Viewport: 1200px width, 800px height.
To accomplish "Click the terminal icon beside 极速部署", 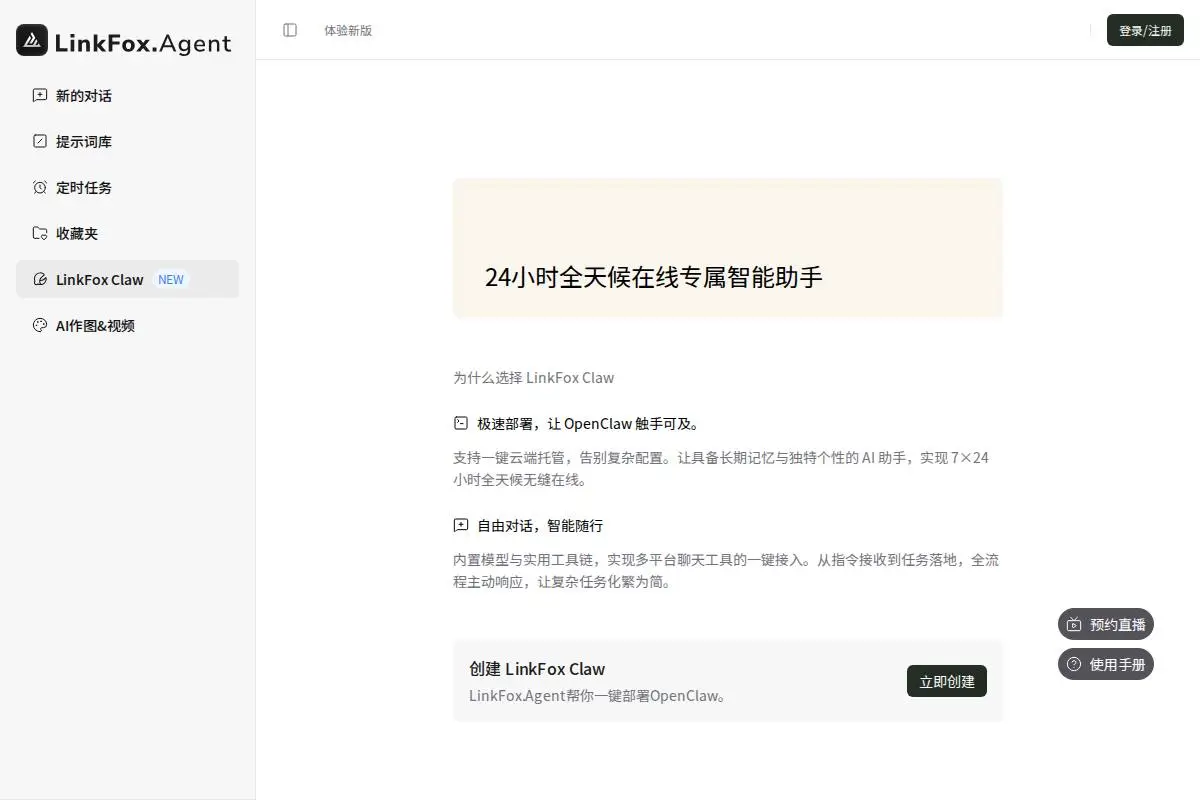I will pos(461,424).
